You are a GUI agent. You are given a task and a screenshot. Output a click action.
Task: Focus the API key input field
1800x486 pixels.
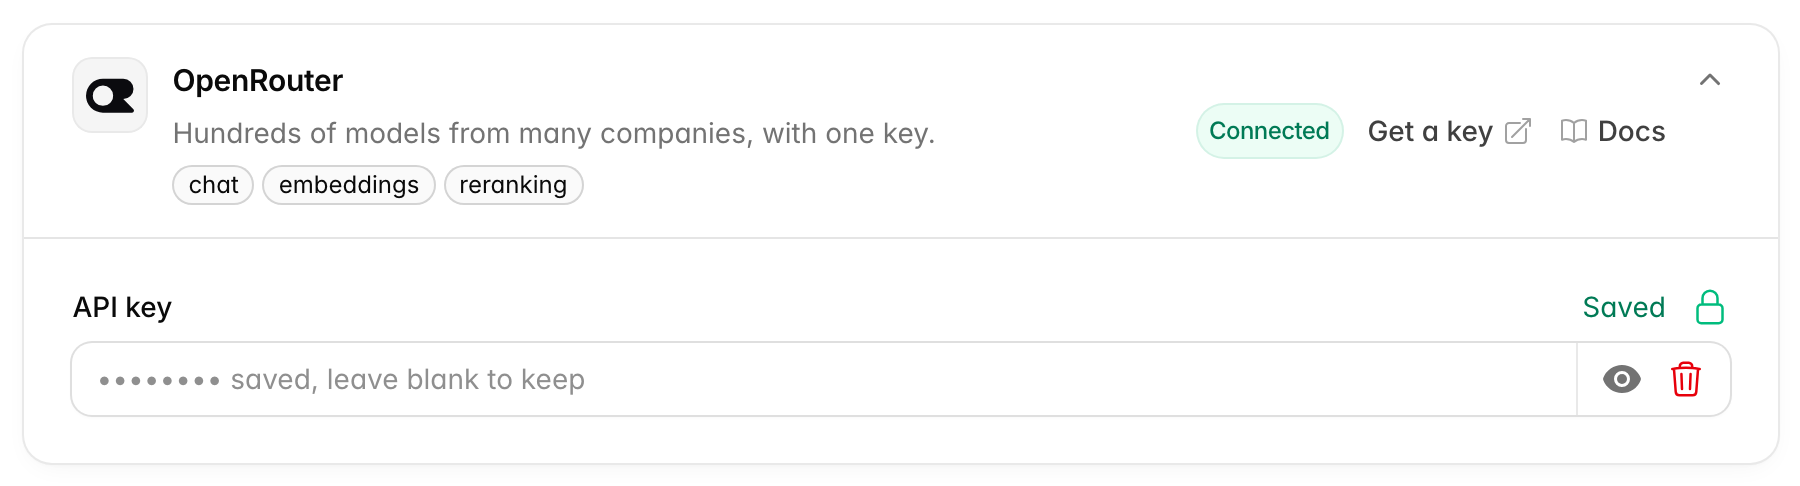pos(824,379)
